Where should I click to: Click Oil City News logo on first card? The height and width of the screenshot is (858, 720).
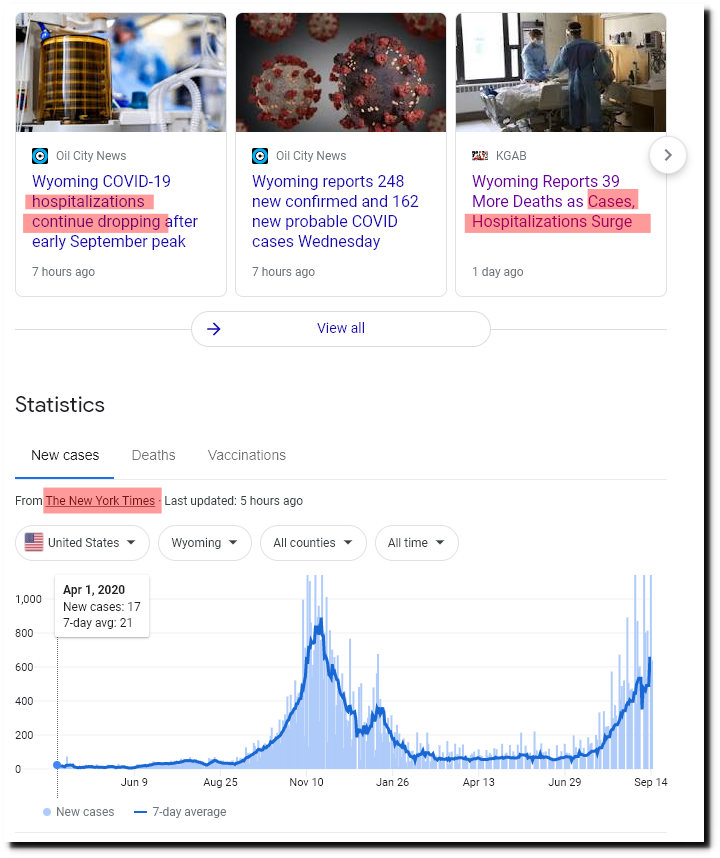(40, 156)
